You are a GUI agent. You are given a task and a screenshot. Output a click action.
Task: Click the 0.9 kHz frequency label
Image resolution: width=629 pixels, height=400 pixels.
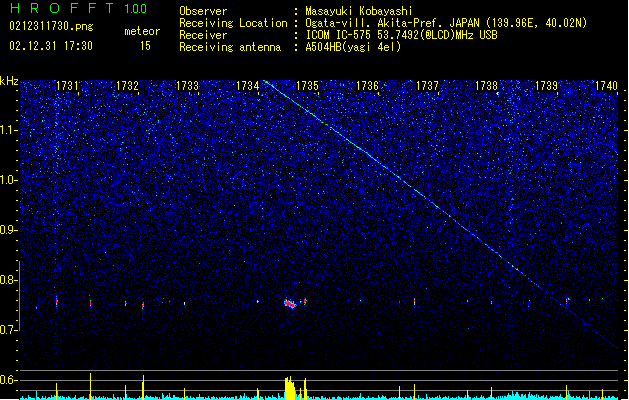[8, 230]
